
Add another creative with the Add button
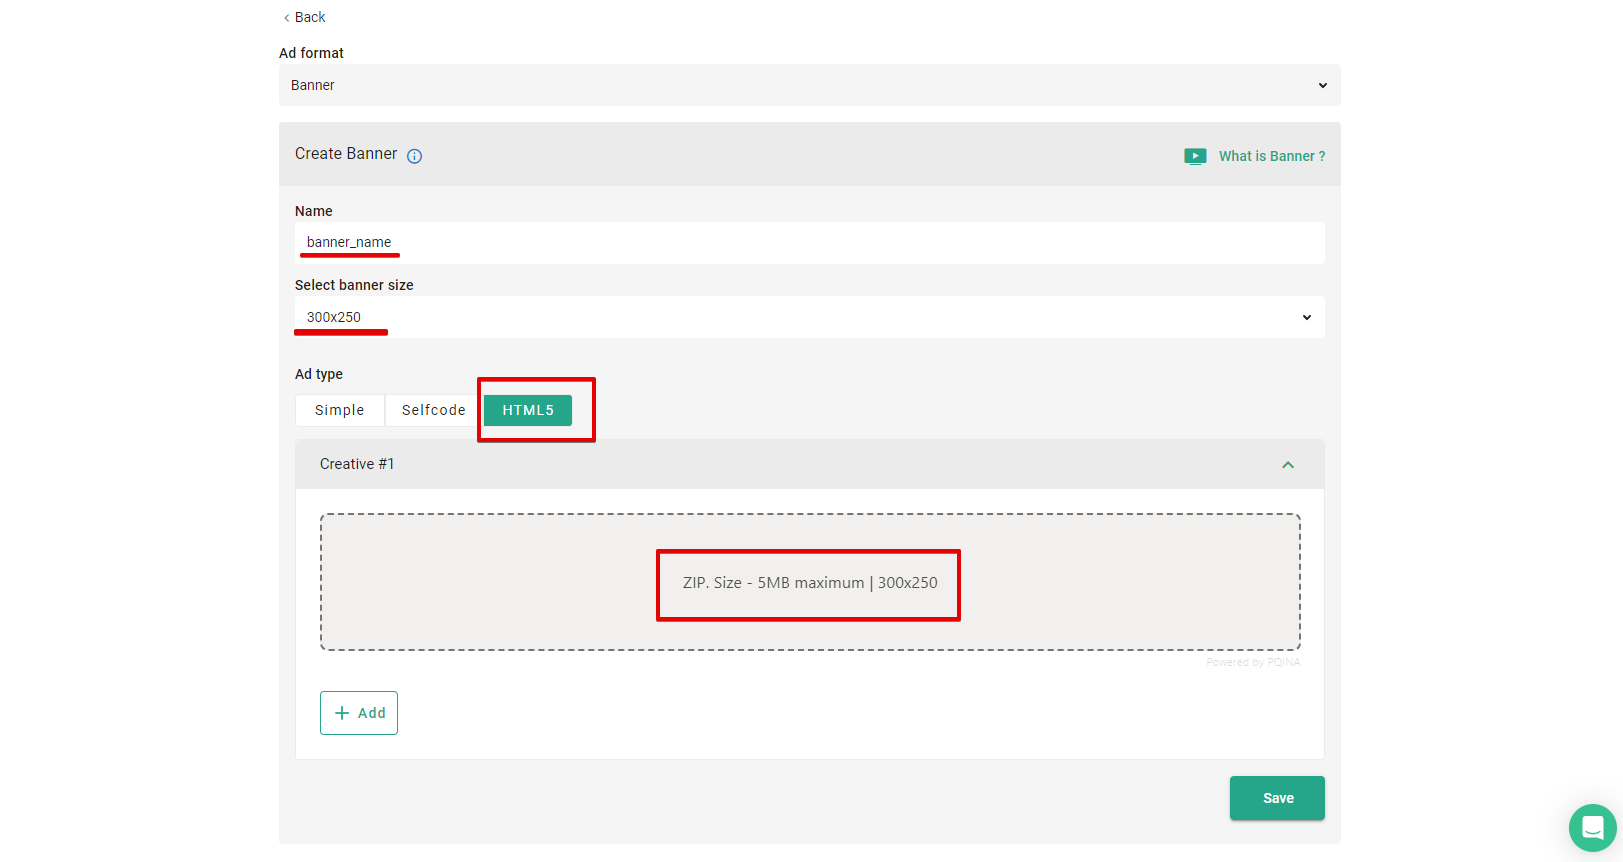359,713
